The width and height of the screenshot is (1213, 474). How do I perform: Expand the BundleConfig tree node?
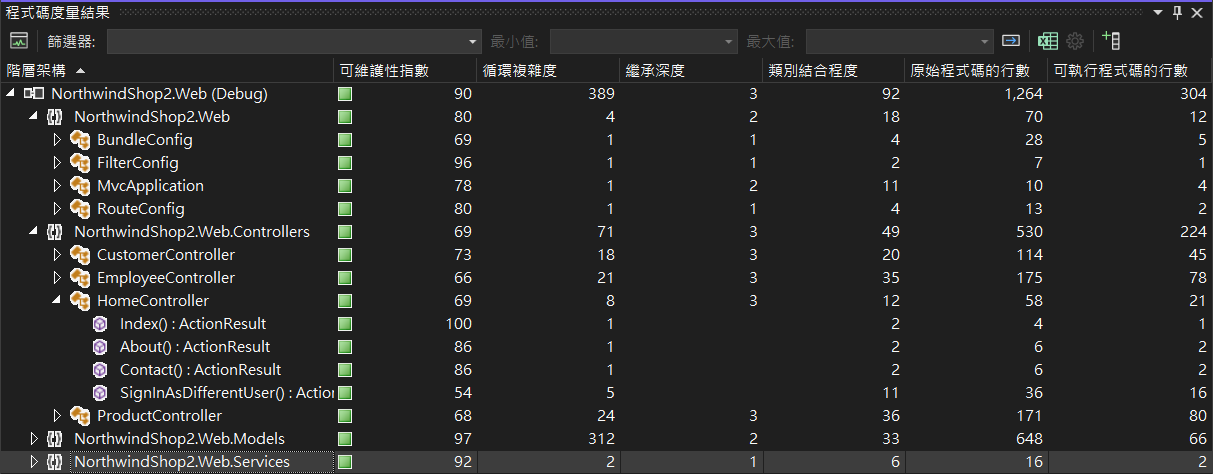(x=57, y=140)
